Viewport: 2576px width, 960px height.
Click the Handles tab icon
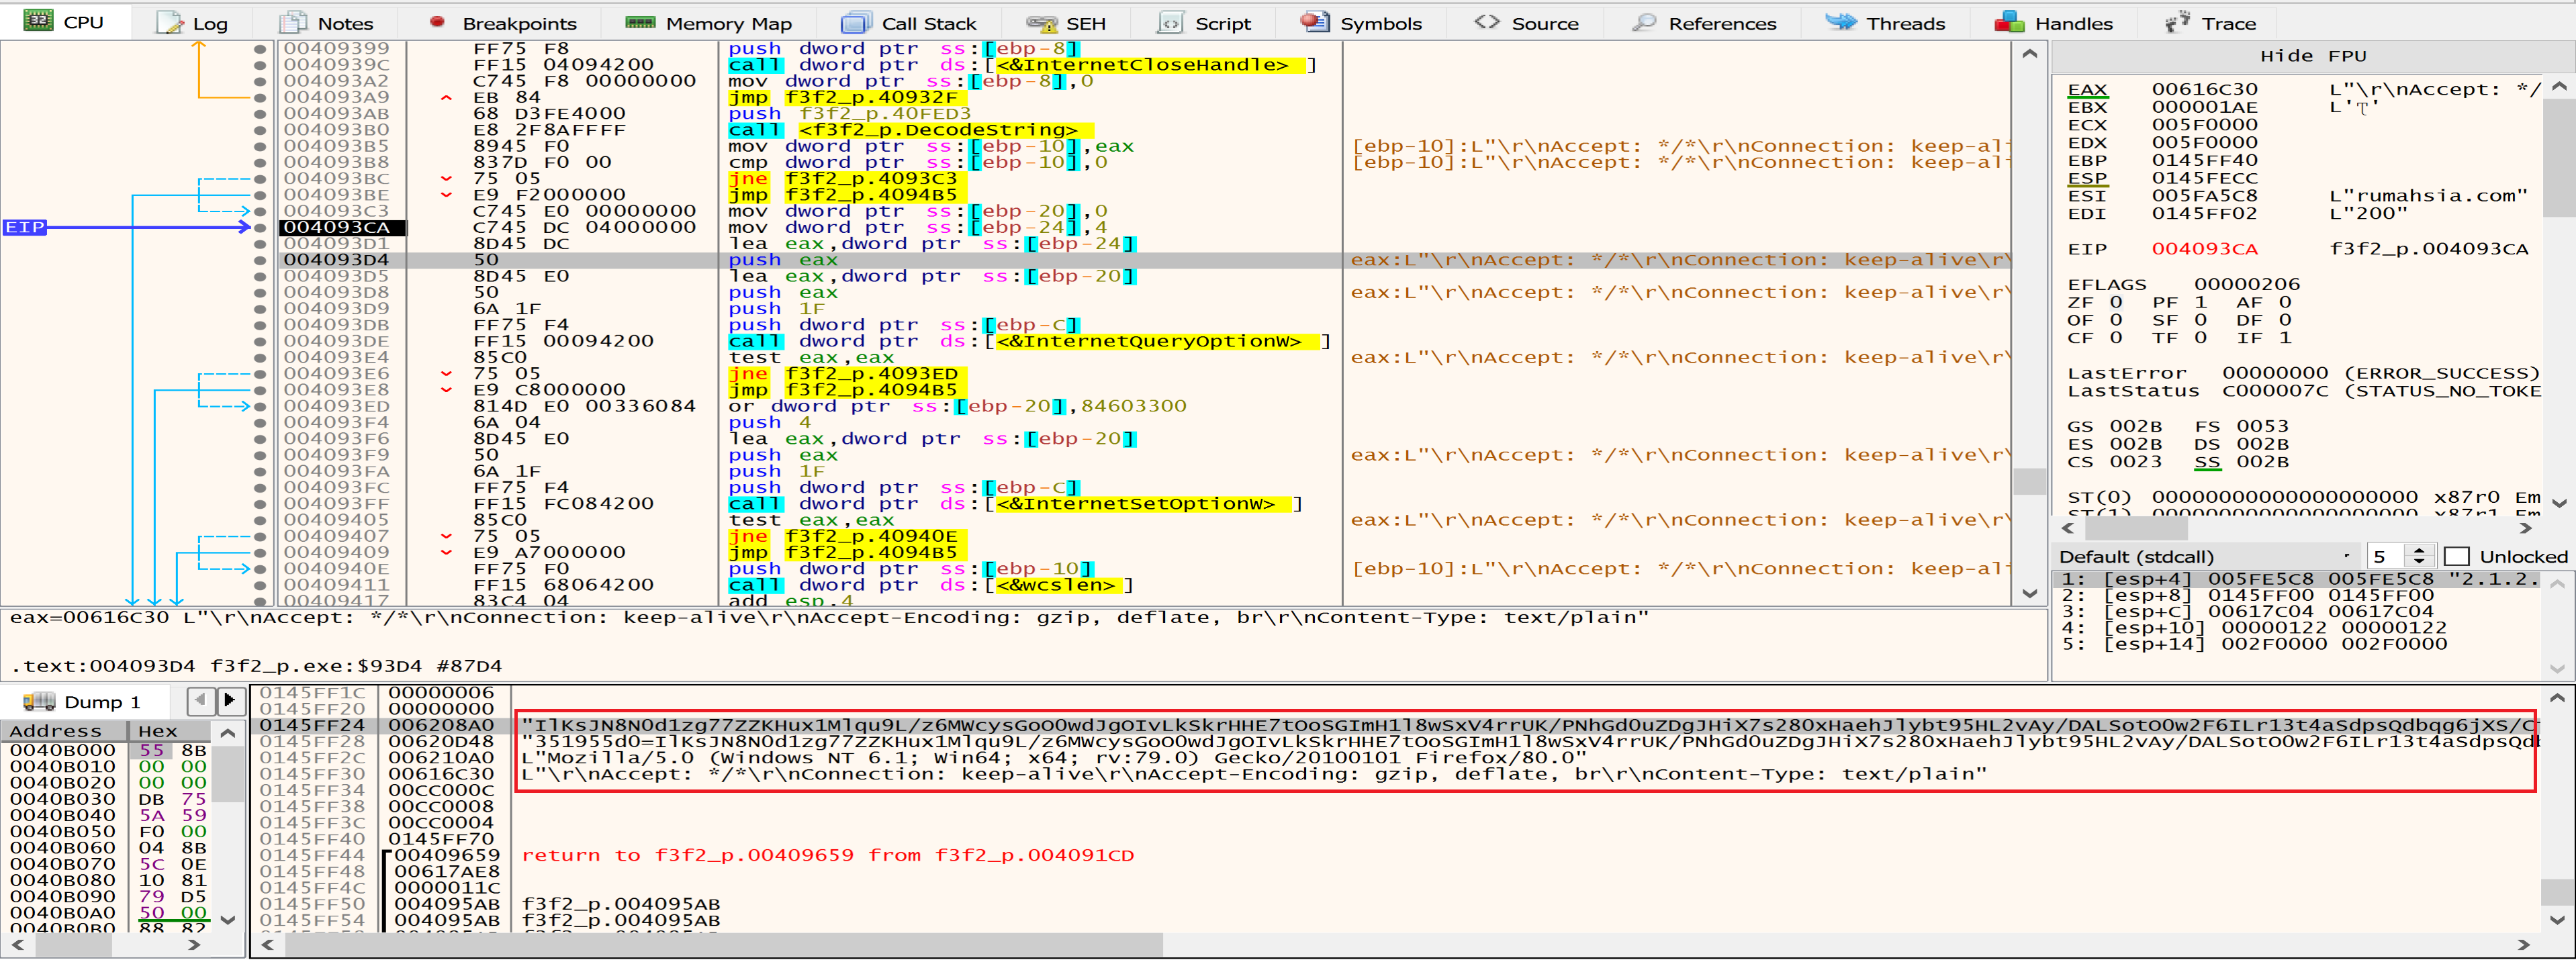pyautogui.click(x=2010, y=22)
